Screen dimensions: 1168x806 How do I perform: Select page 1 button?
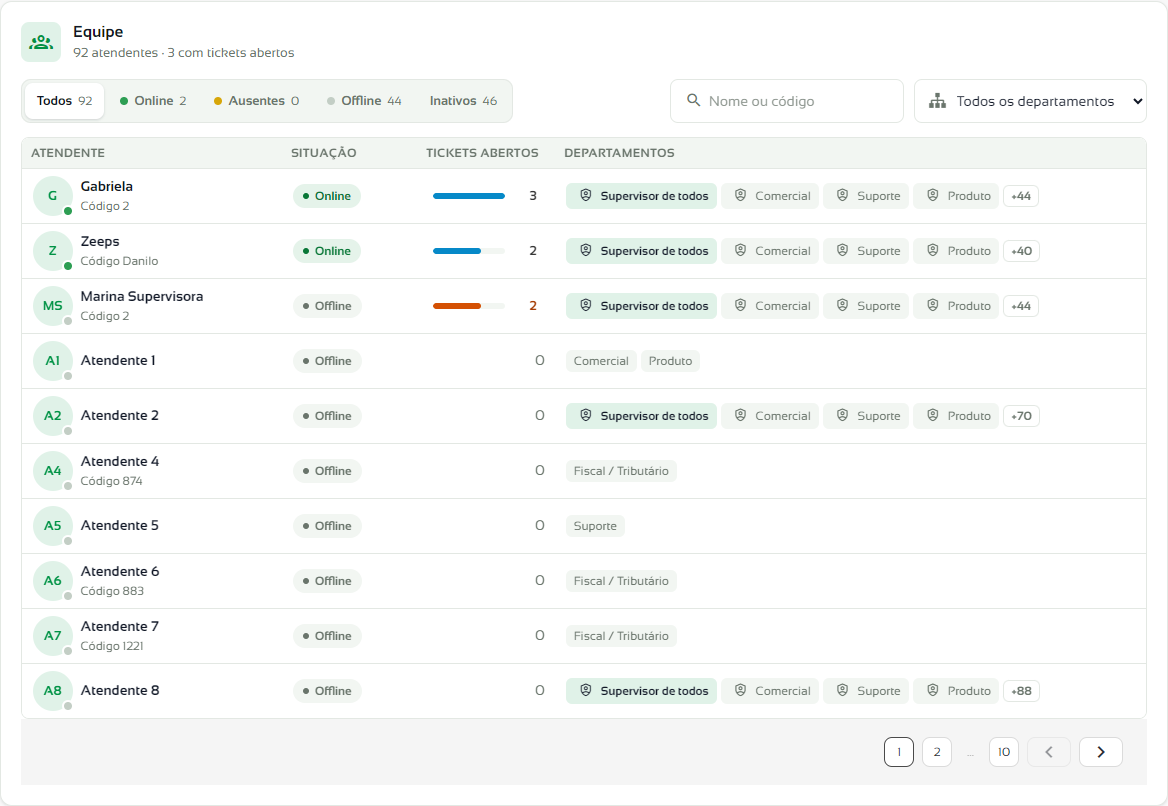[898, 752]
